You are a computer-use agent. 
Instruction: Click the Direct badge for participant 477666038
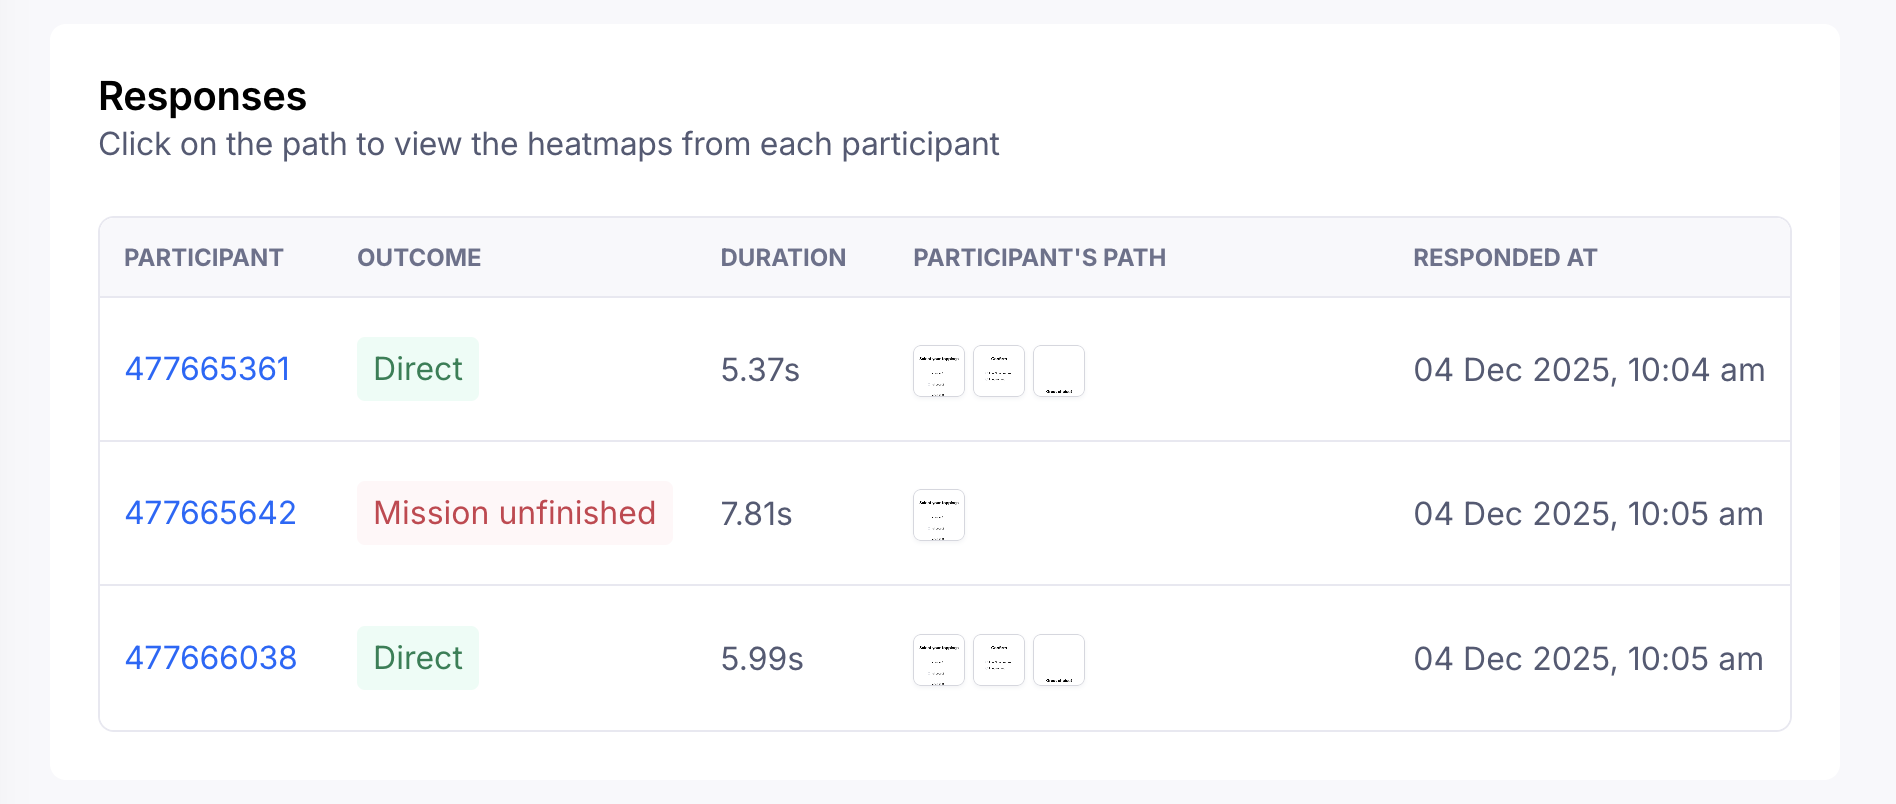tap(418, 658)
